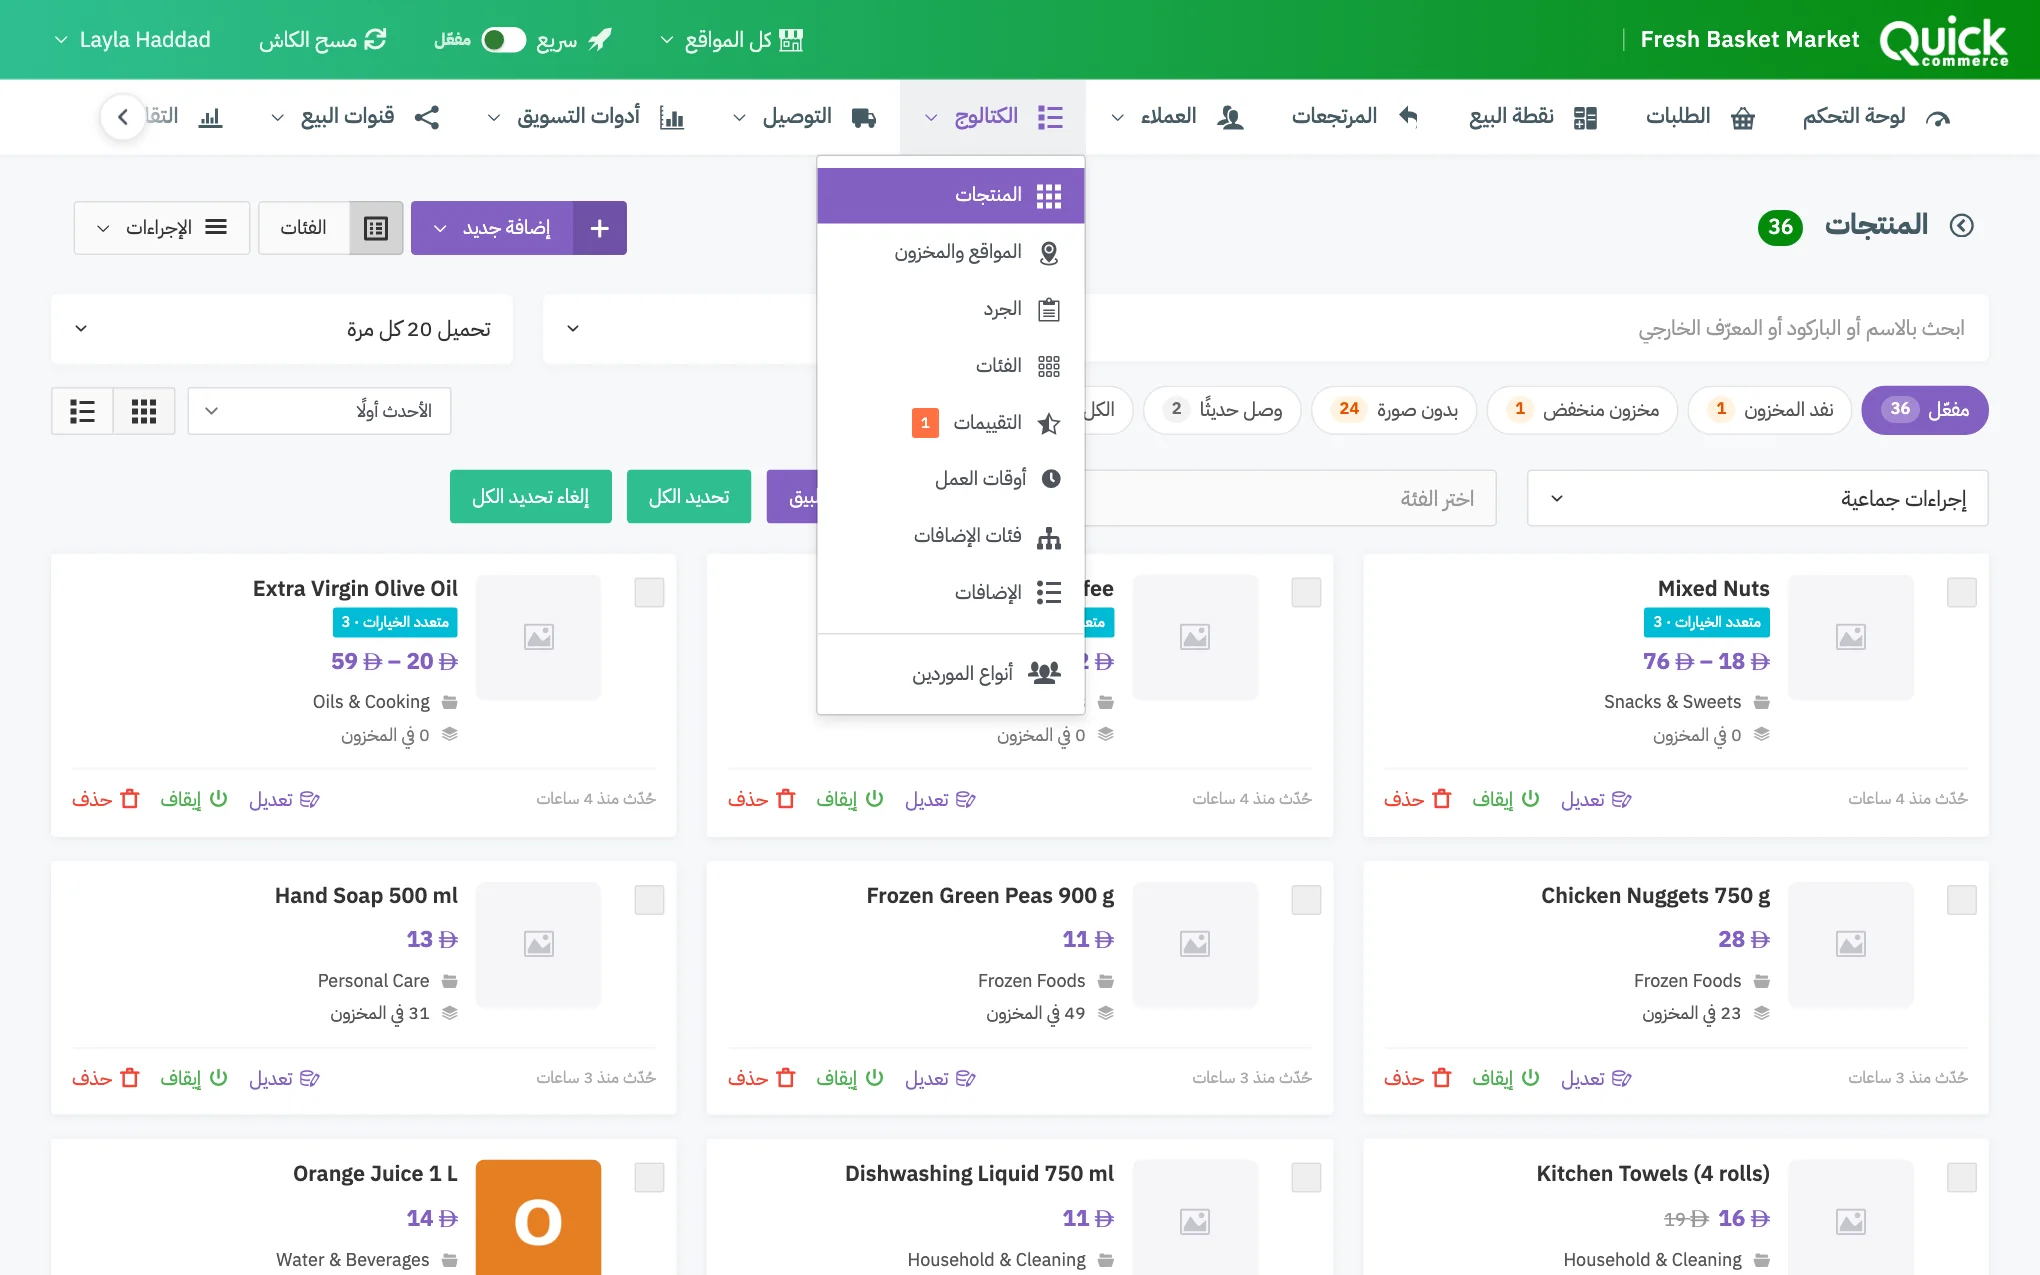Viewport: 2040px width, 1275px height.
Task: Tick the Frozen Green Peas checkbox
Action: (x=1306, y=900)
